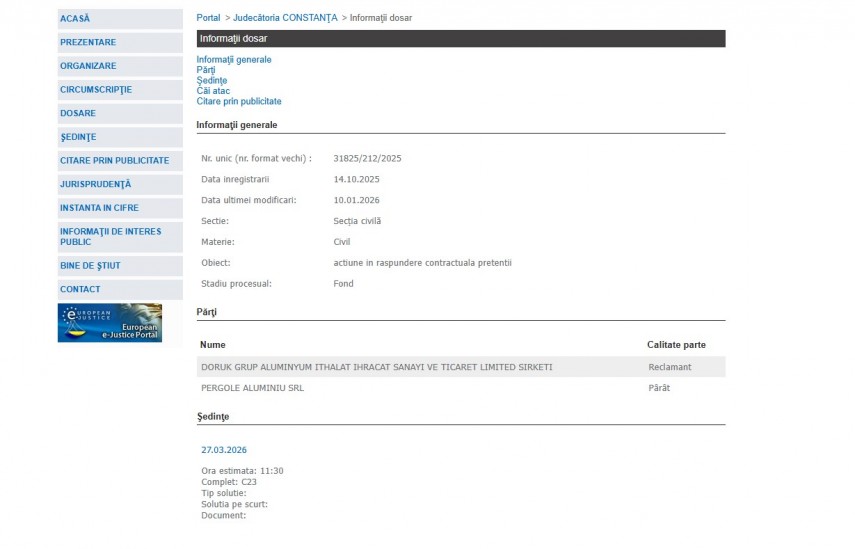
Task: Open ȘEDINȚE in the sidebar menu
Action: tap(78, 137)
